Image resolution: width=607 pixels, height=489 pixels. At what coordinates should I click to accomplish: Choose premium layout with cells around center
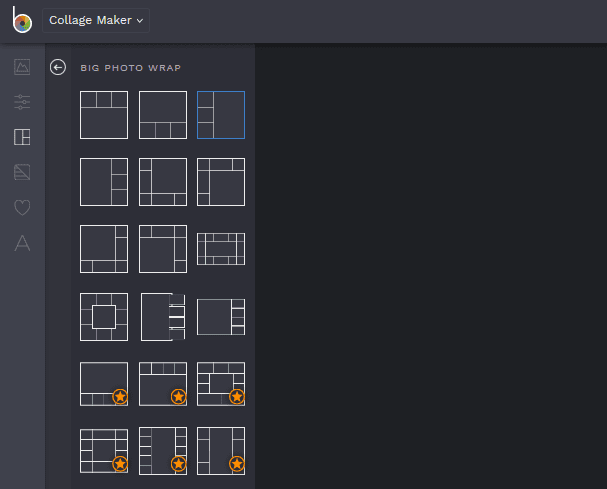(104, 451)
